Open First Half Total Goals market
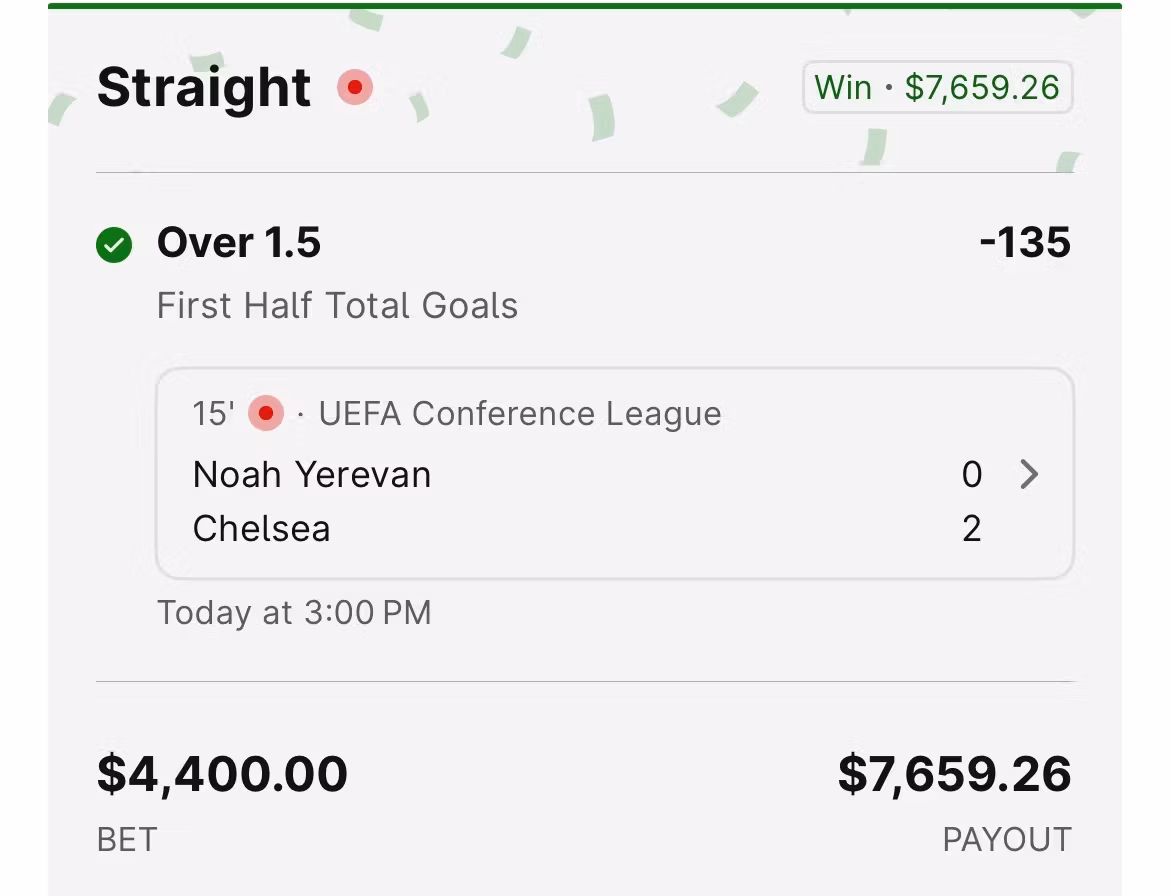Image resolution: width=1170 pixels, height=896 pixels. point(337,305)
